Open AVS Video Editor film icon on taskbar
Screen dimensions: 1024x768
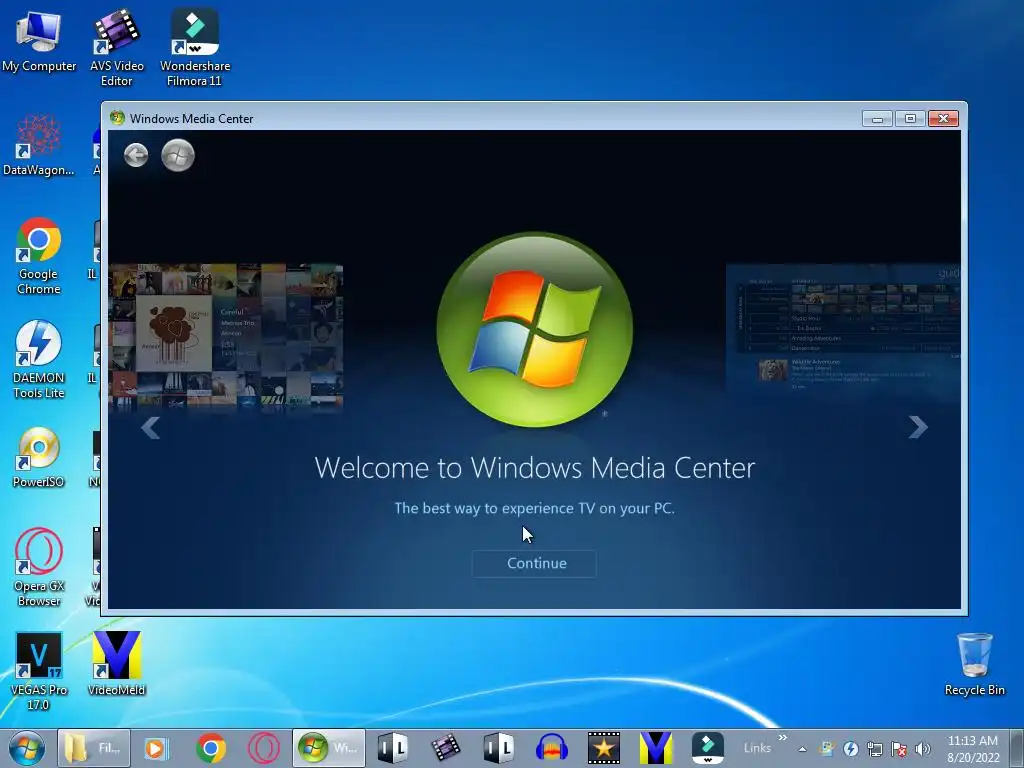point(446,748)
